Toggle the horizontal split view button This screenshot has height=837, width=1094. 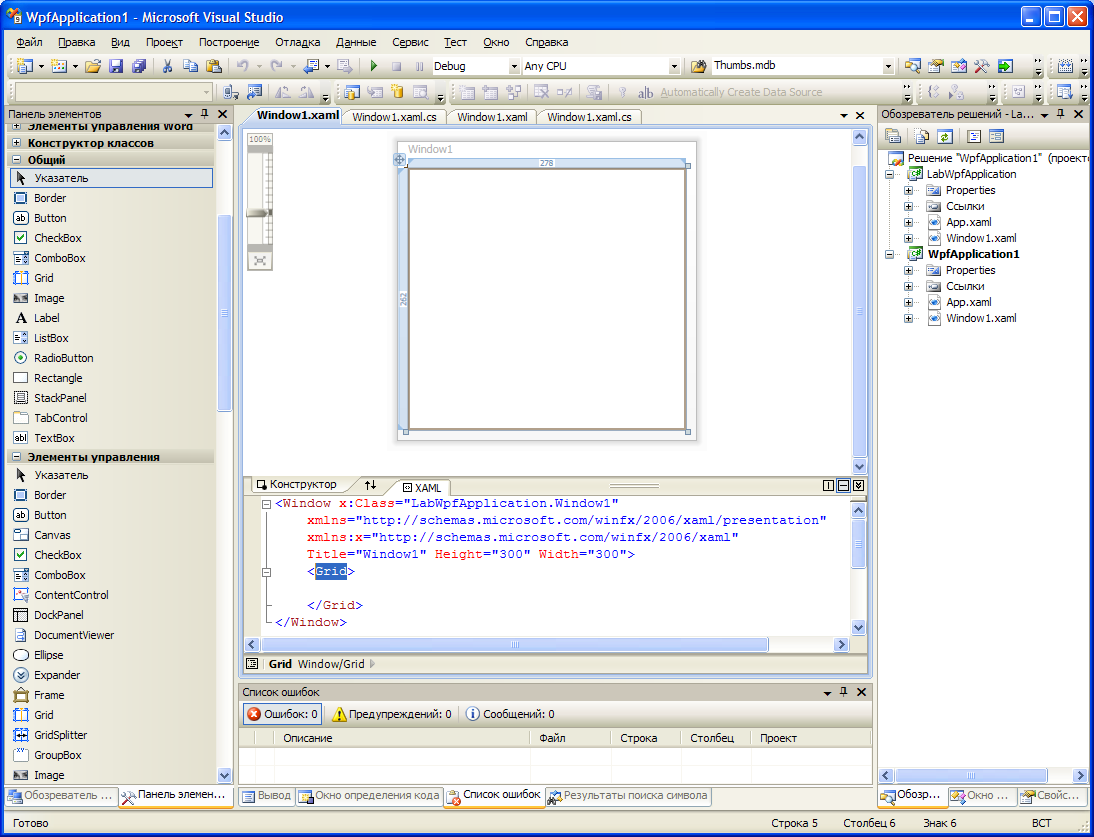pyautogui.click(x=843, y=485)
